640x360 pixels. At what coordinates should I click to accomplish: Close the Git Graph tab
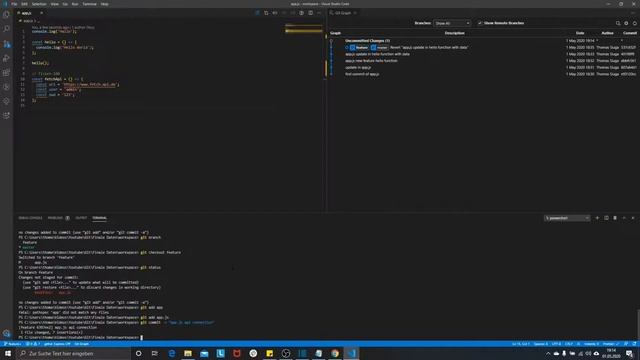[356, 13]
